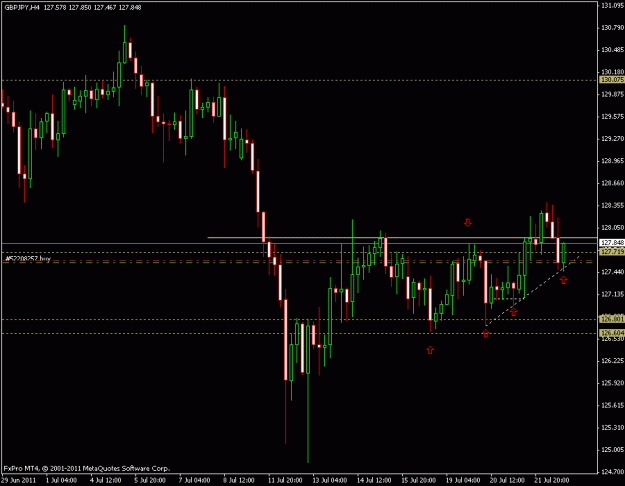Click the 130.075 price level tag
This screenshot has height=486, width=625.
click(612, 80)
